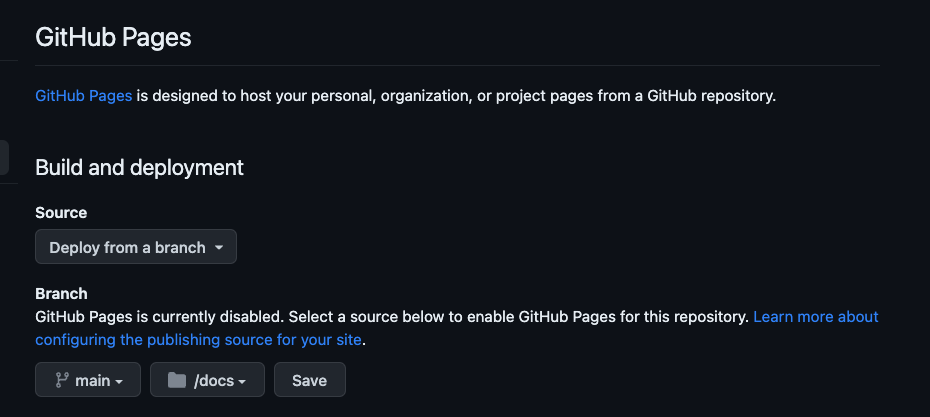The height and width of the screenshot is (417, 930).
Task: Click the Source field label
Action: [x=61, y=212]
